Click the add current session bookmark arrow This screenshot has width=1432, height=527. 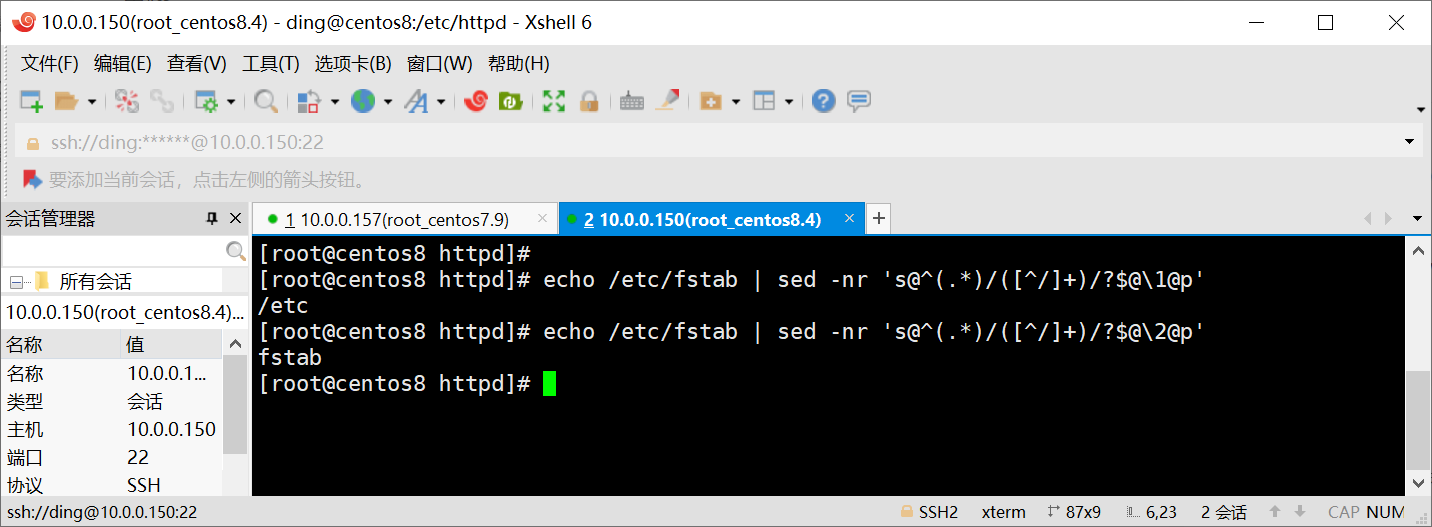[33, 180]
